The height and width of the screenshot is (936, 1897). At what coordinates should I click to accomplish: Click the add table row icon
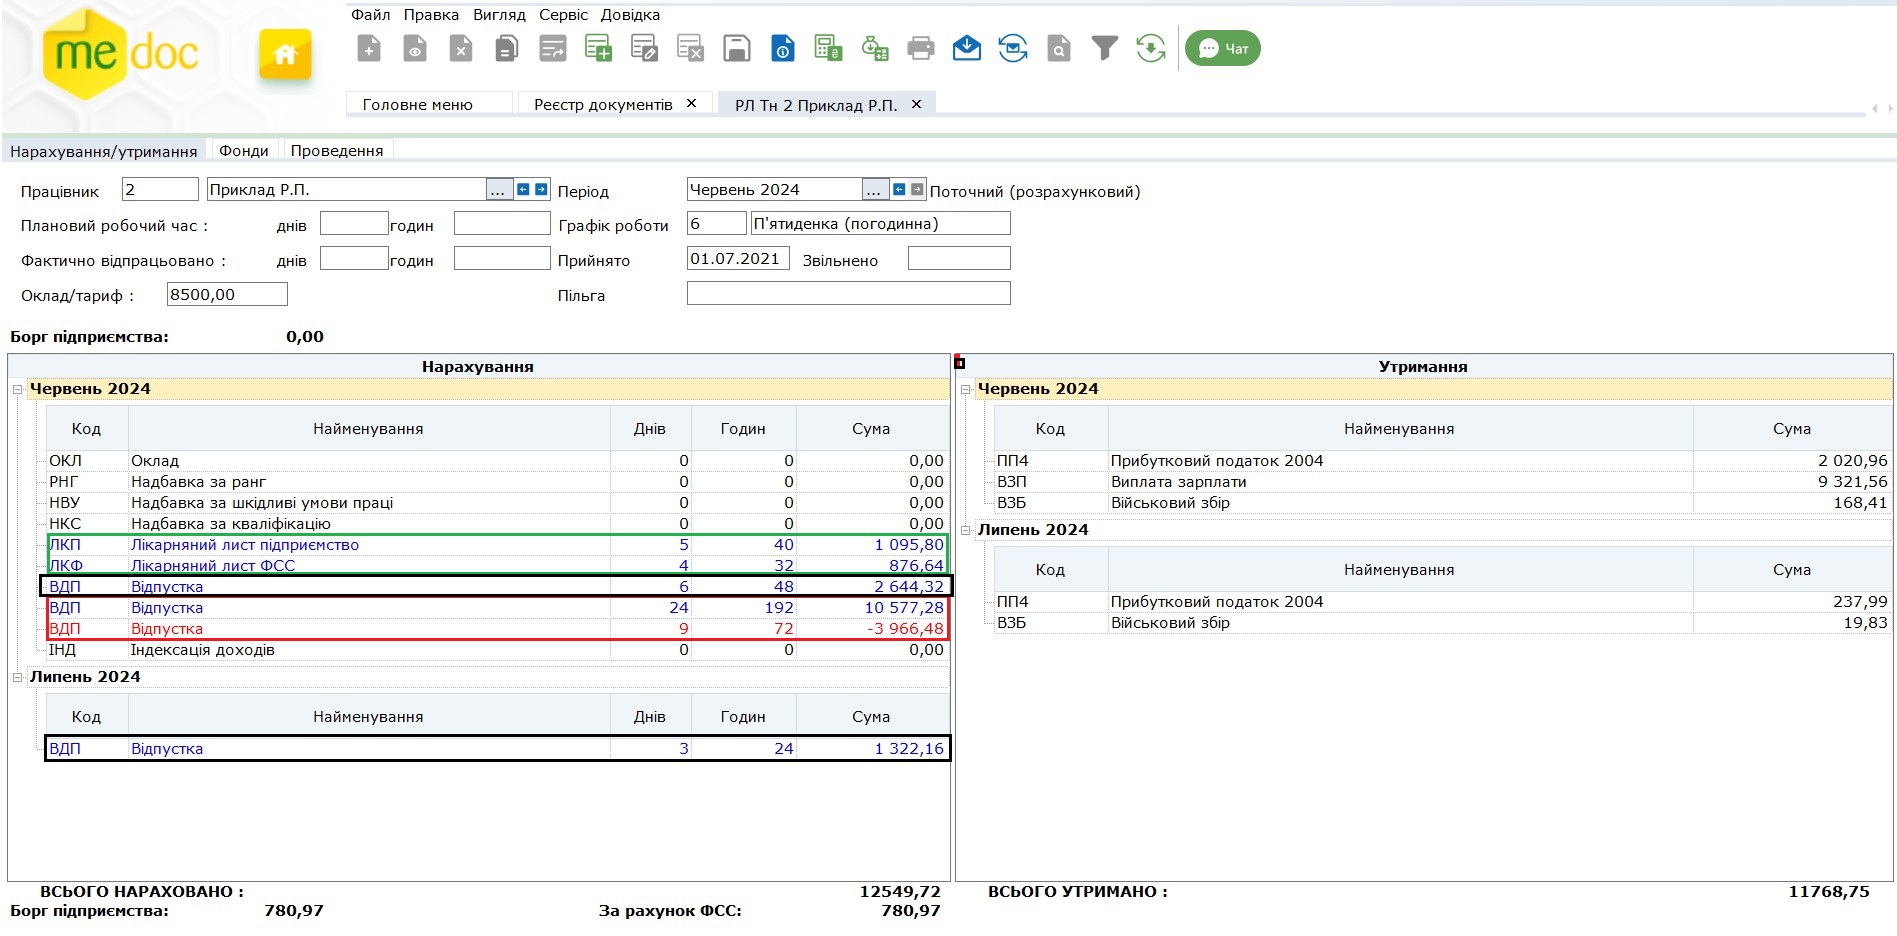(598, 48)
